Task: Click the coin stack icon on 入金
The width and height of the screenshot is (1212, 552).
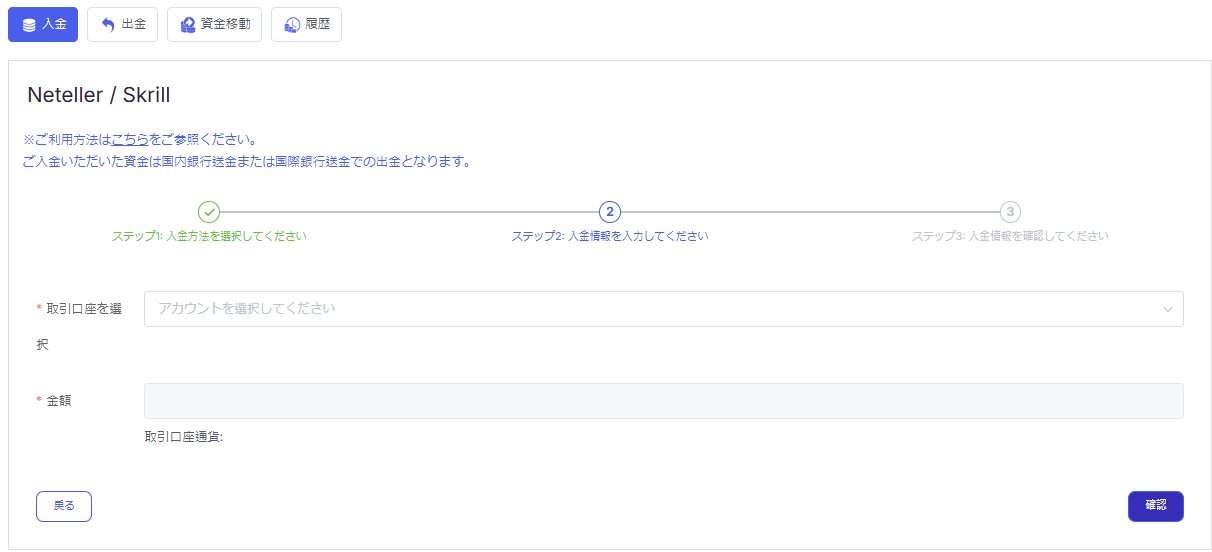Action: pos(28,25)
